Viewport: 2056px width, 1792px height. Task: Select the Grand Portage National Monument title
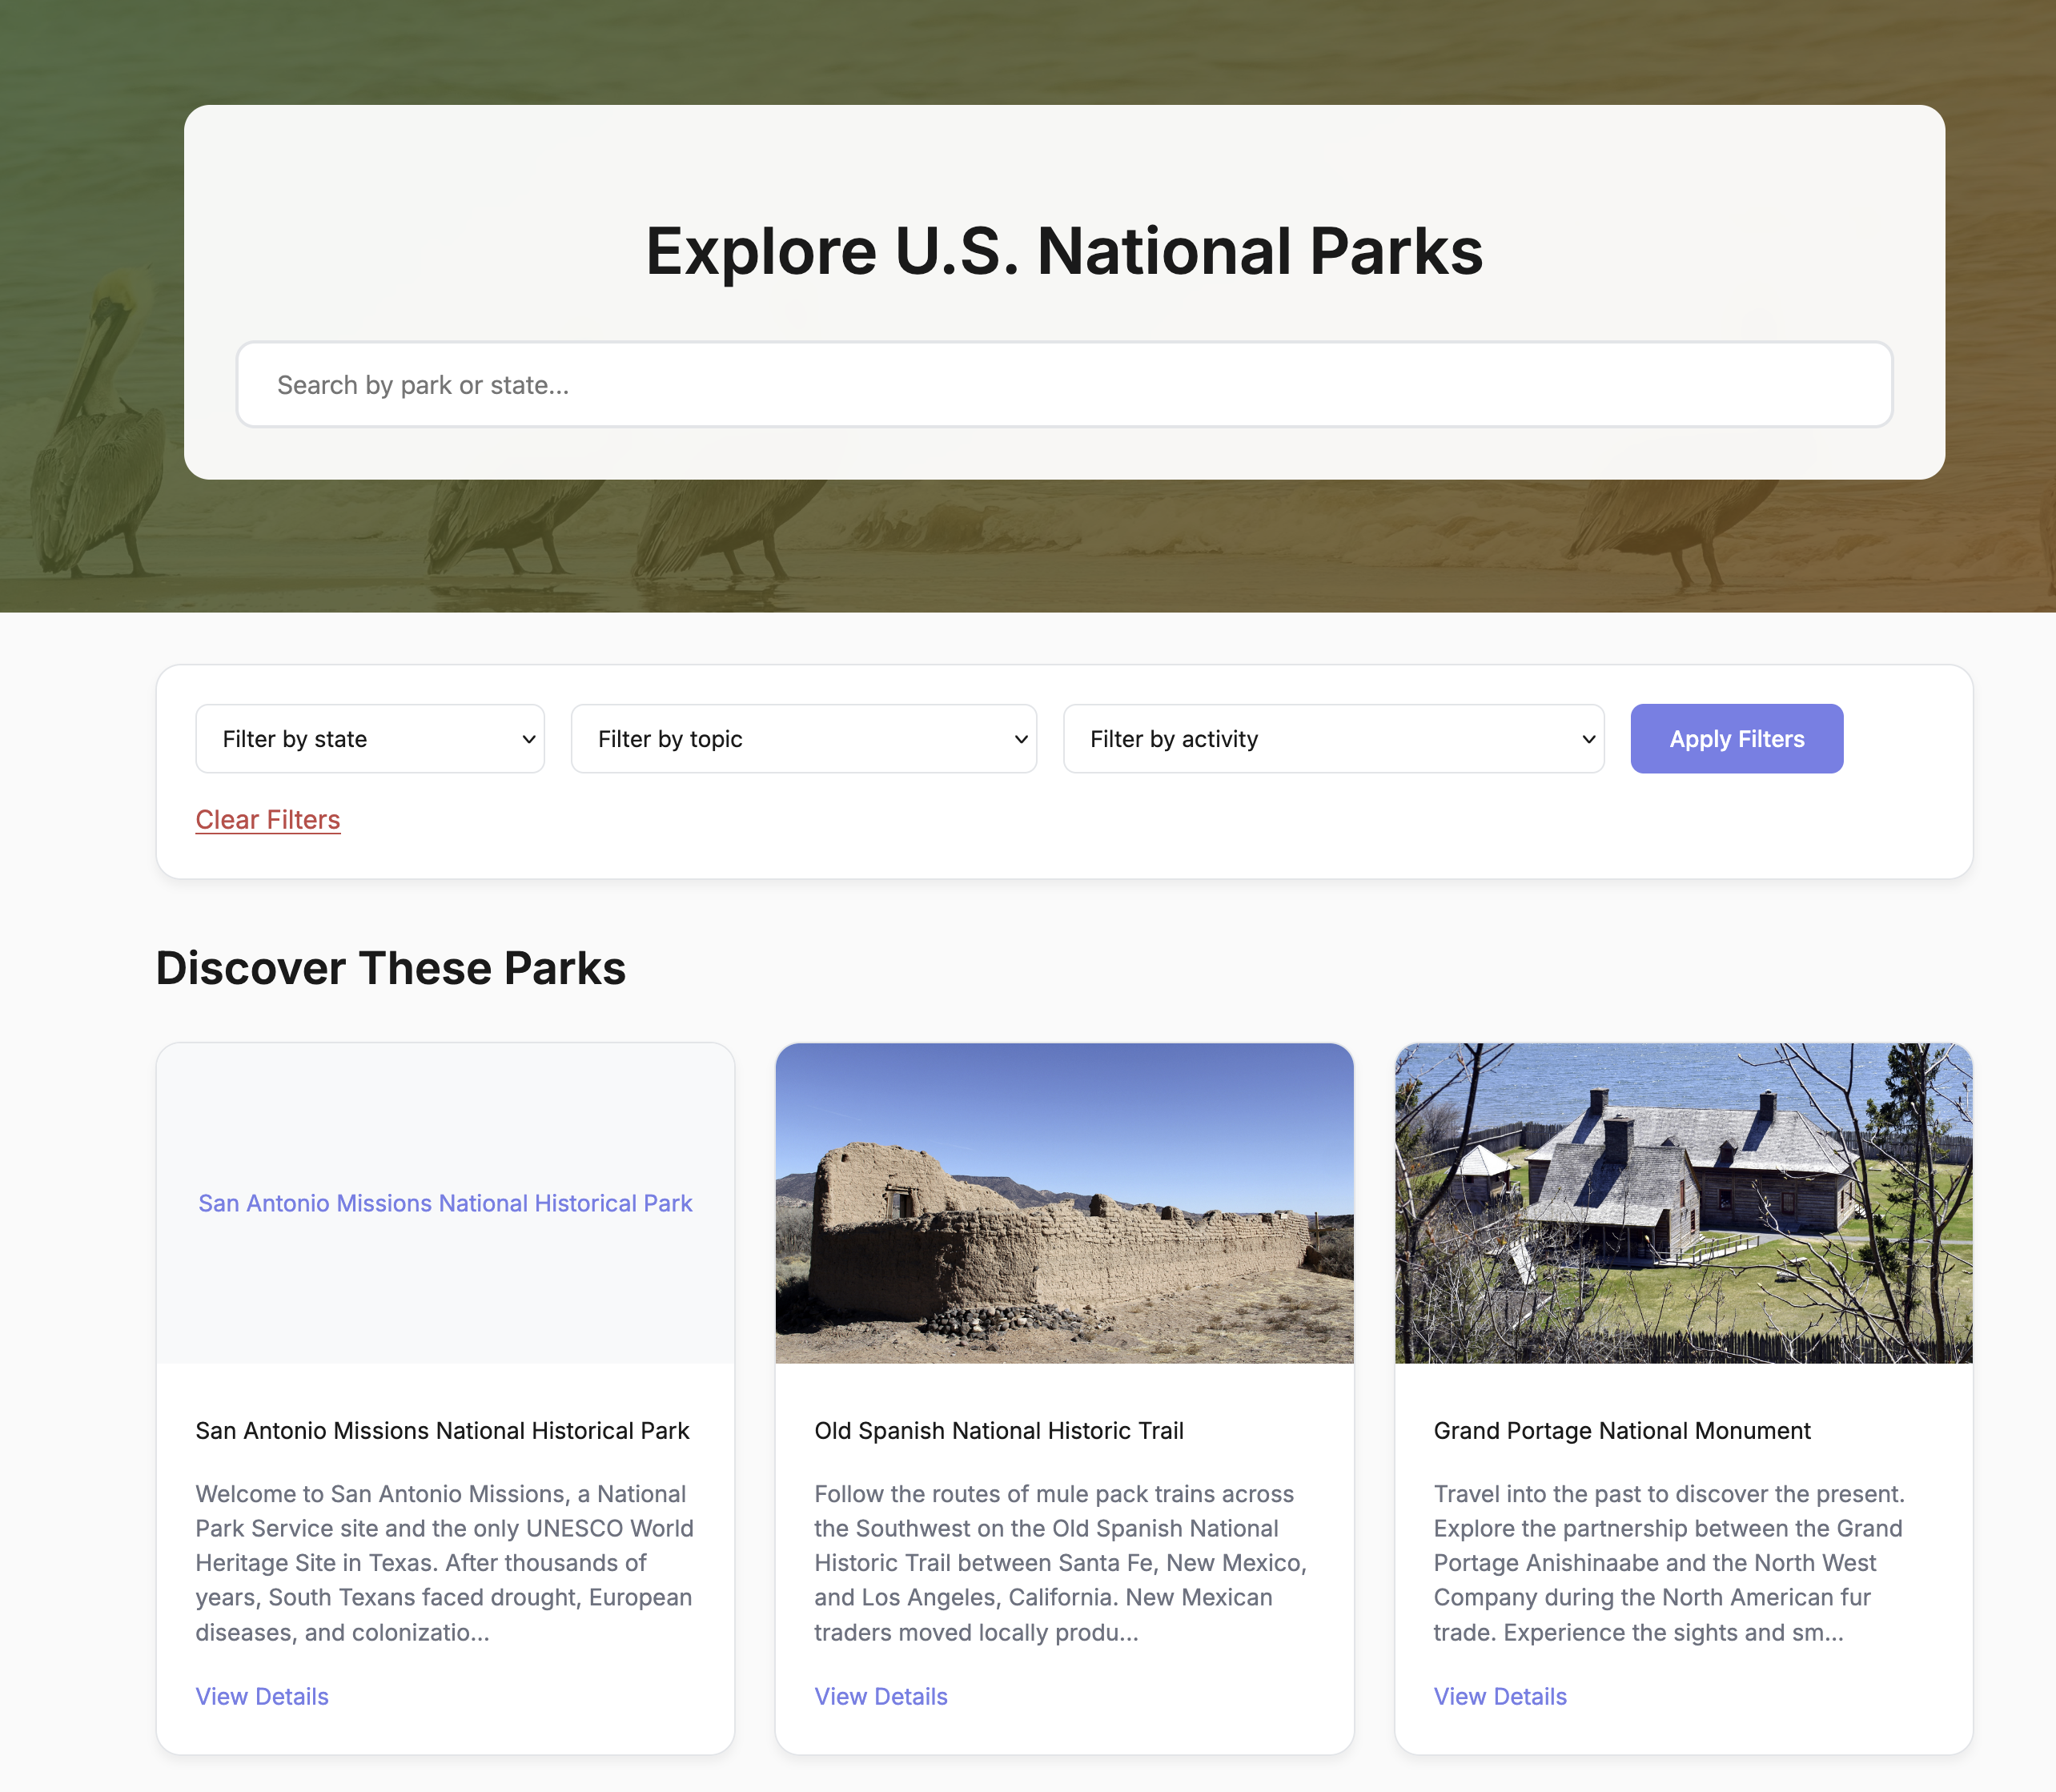pyautogui.click(x=1622, y=1431)
